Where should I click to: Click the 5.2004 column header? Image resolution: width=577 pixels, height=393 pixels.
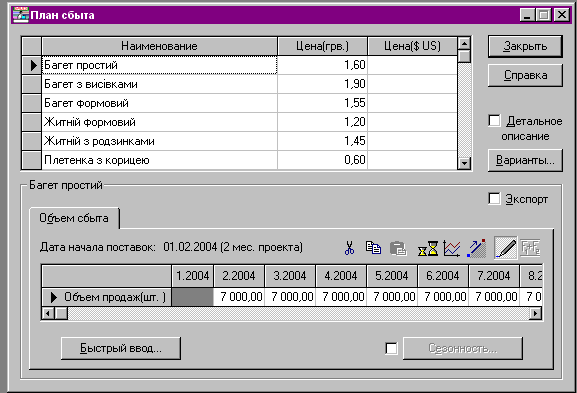pyautogui.click(x=392, y=276)
